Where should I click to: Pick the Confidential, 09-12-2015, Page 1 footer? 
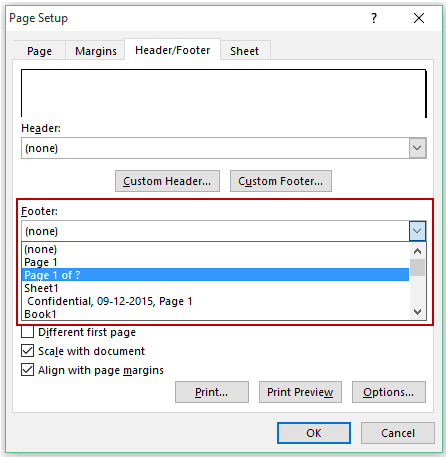215,301
